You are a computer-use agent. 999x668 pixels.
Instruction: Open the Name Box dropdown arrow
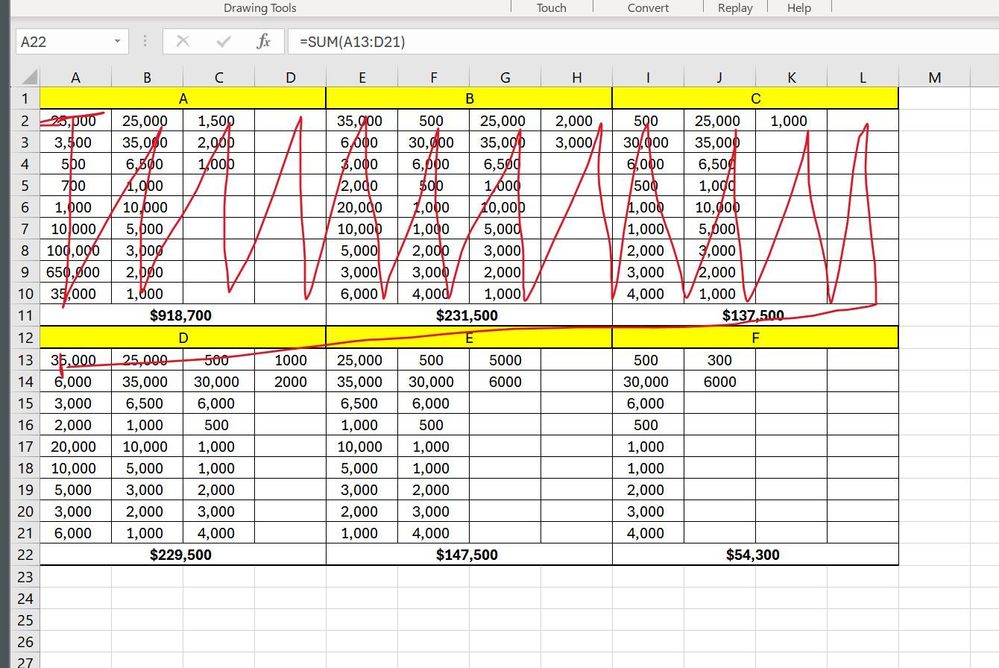(117, 41)
